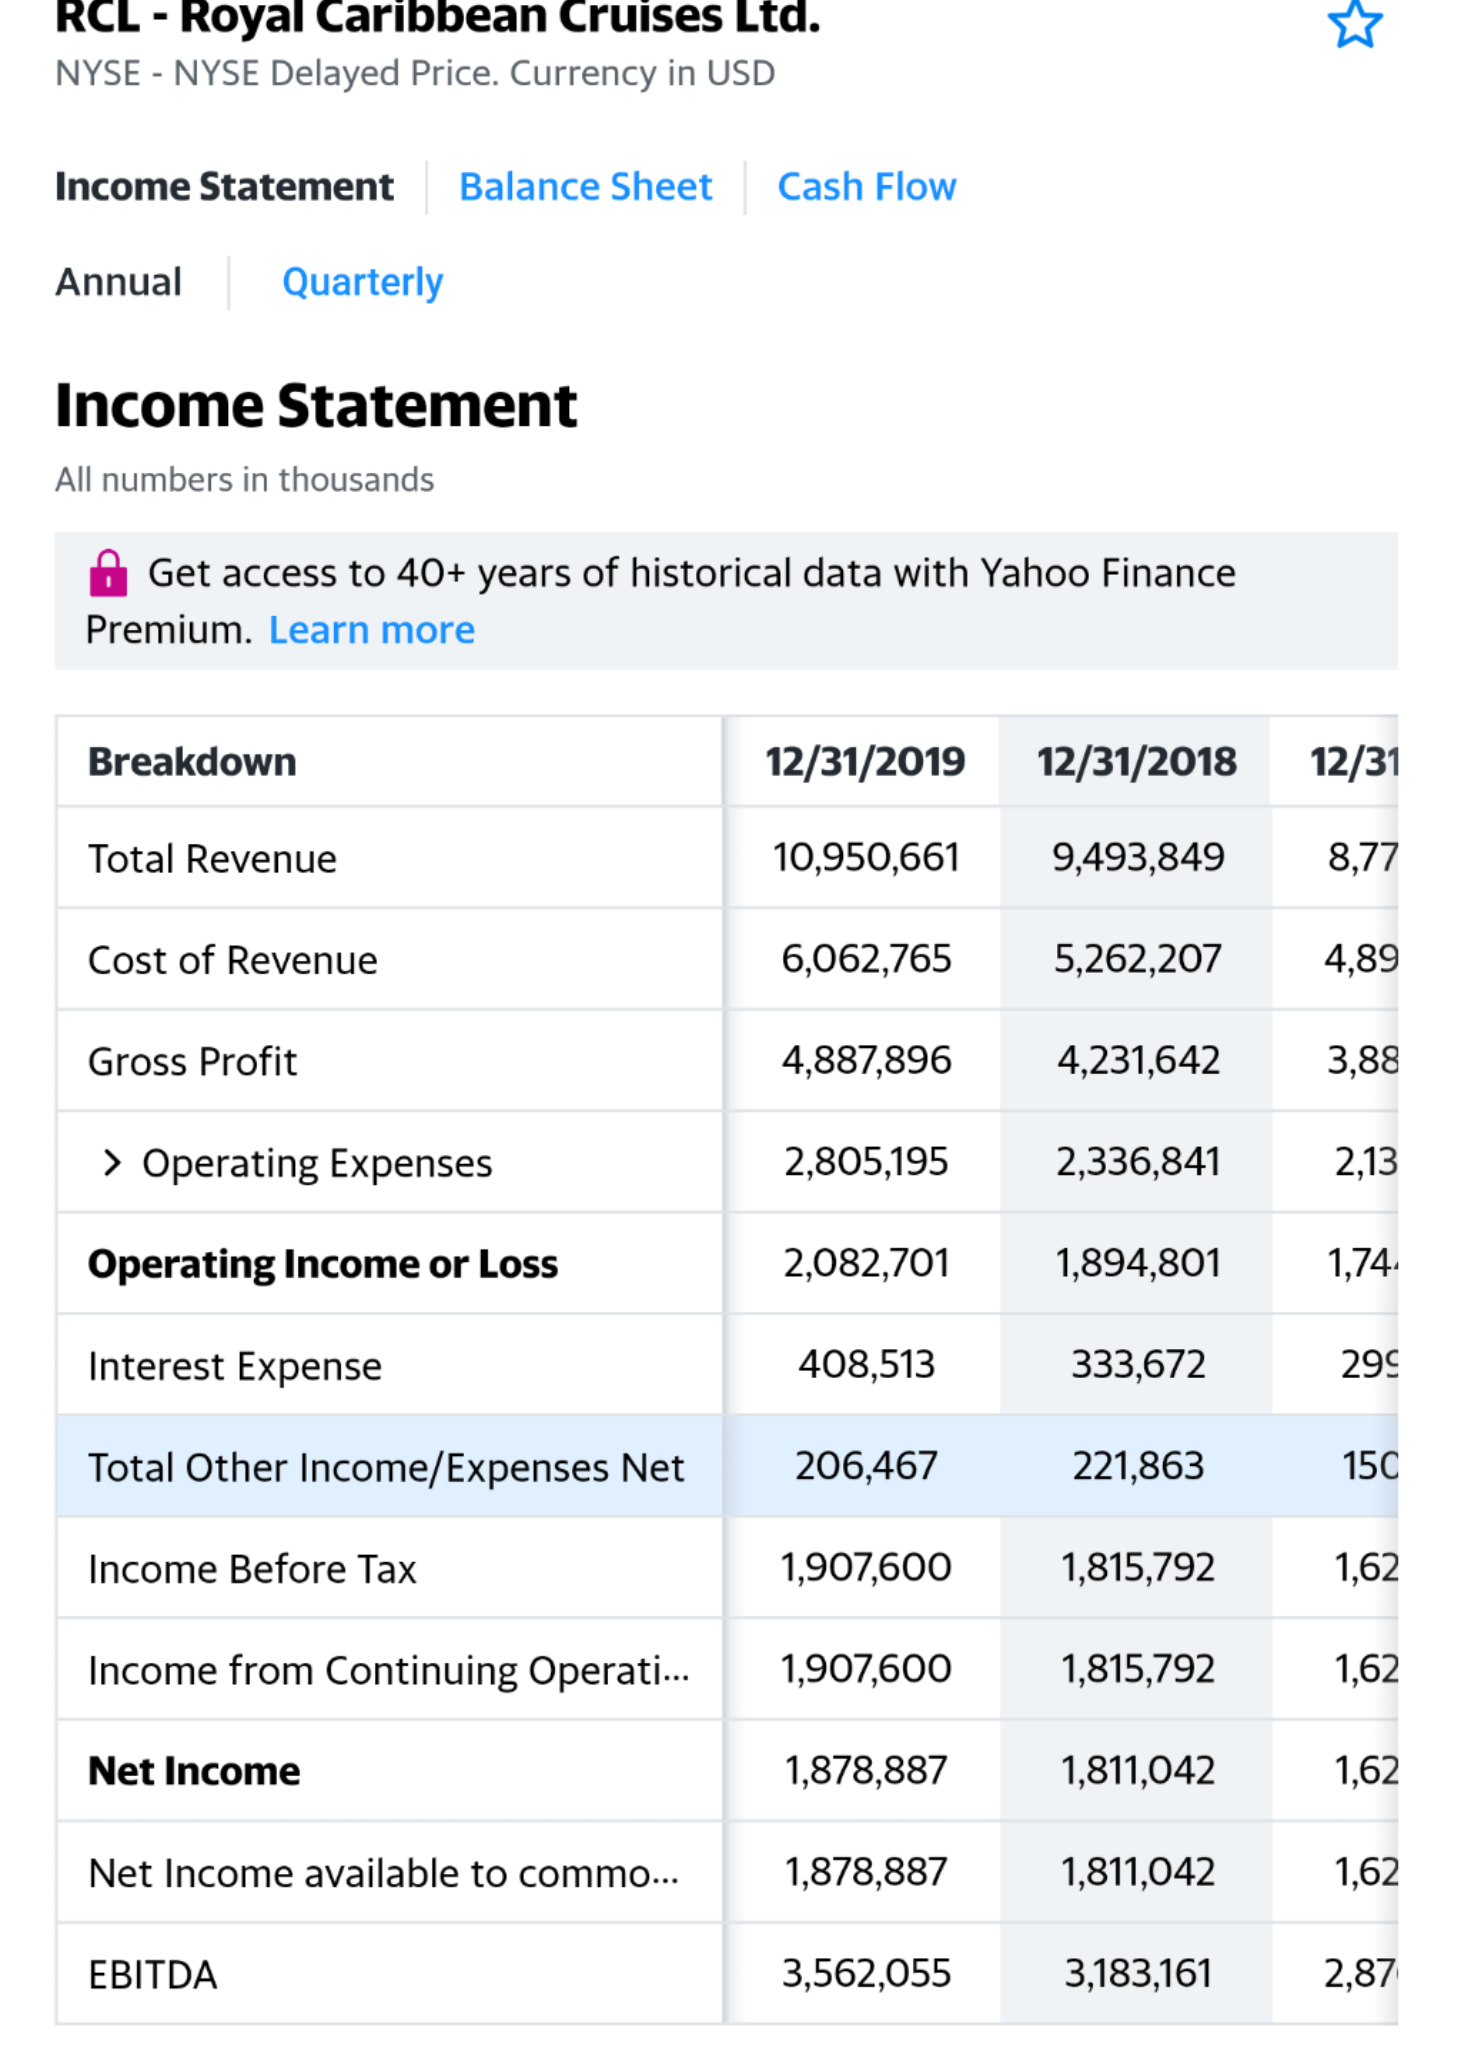Open the Balance Sheet tab
The width and height of the screenshot is (1461, 2048).
[x=585, y=187]
